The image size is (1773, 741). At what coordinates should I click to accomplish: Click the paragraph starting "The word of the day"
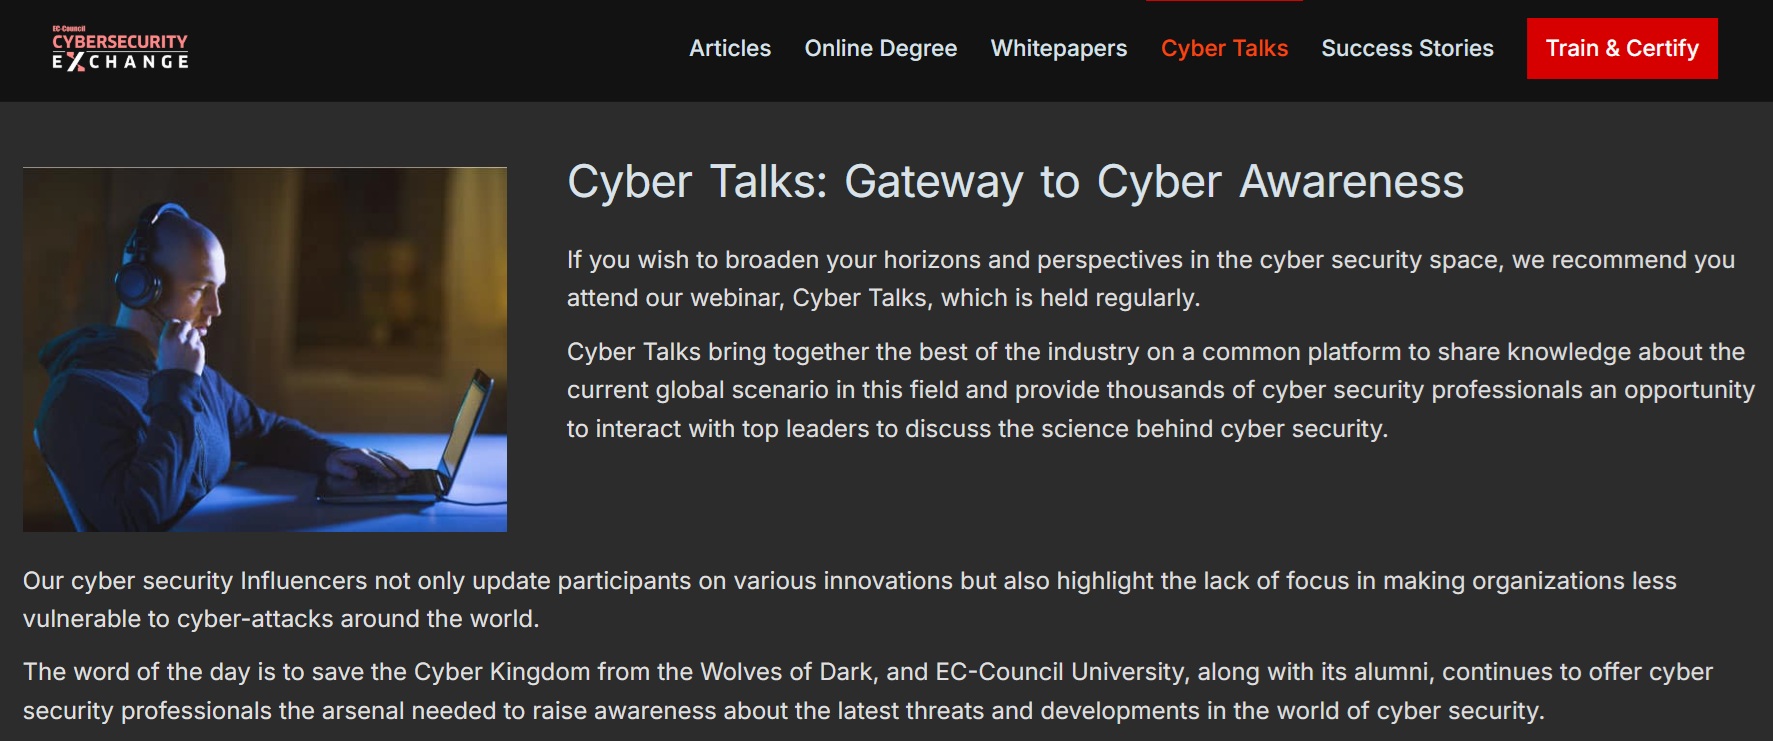[868, 691]
